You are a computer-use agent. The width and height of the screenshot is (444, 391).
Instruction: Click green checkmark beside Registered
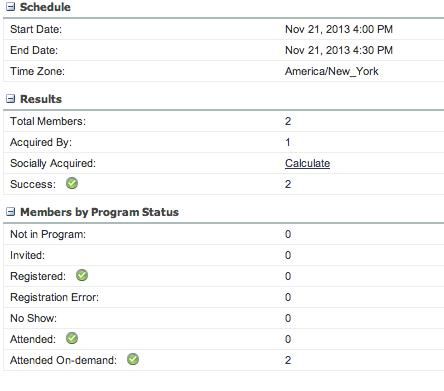82,275
